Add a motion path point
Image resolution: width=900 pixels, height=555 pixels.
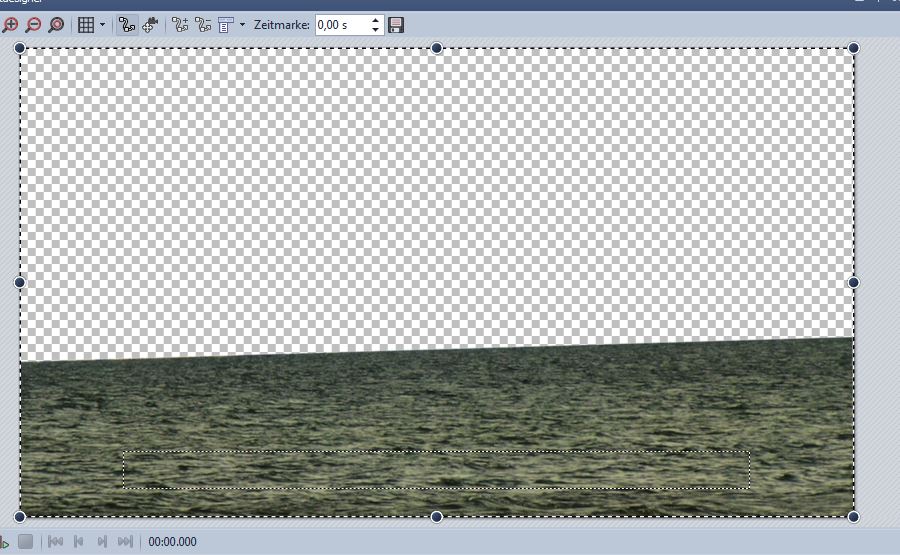(x=180, y=25)
